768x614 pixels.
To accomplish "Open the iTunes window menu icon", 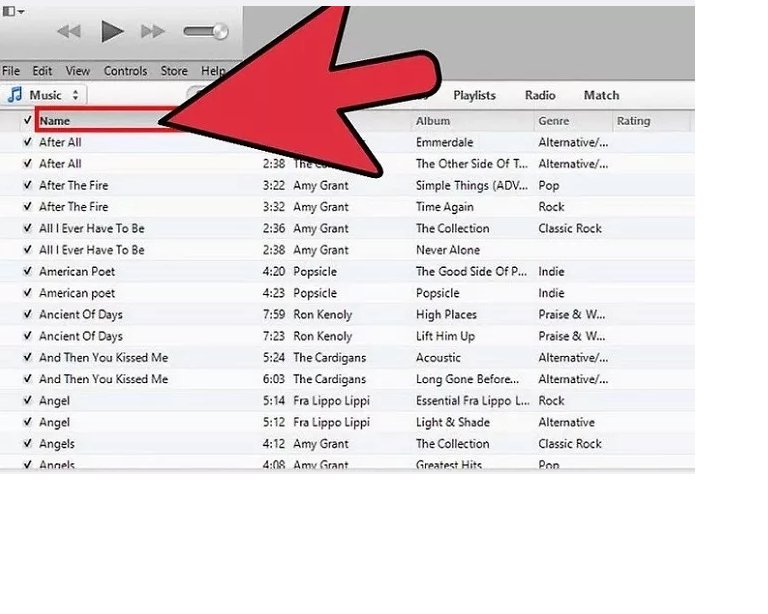I will 10,10.
